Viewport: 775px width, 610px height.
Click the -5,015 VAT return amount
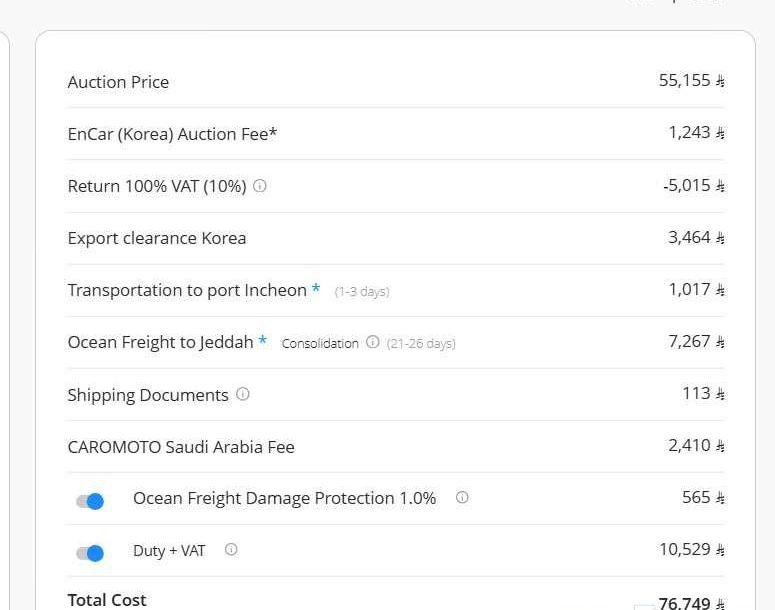[687, 185]
